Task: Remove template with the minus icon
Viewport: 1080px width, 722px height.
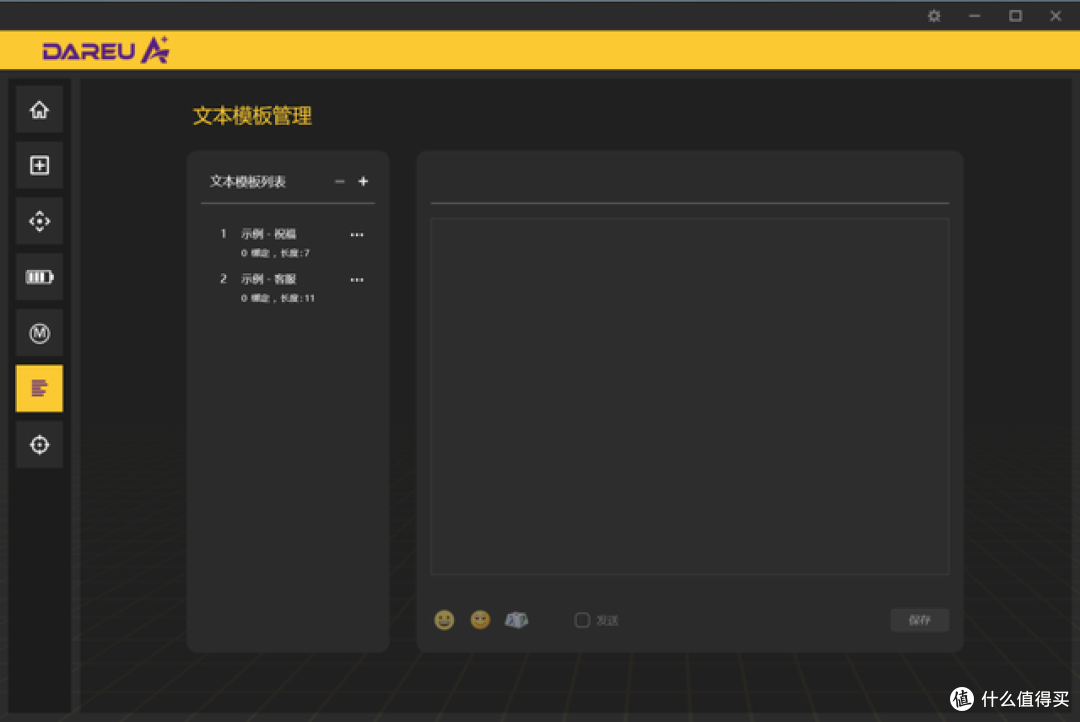Action: 340,181
